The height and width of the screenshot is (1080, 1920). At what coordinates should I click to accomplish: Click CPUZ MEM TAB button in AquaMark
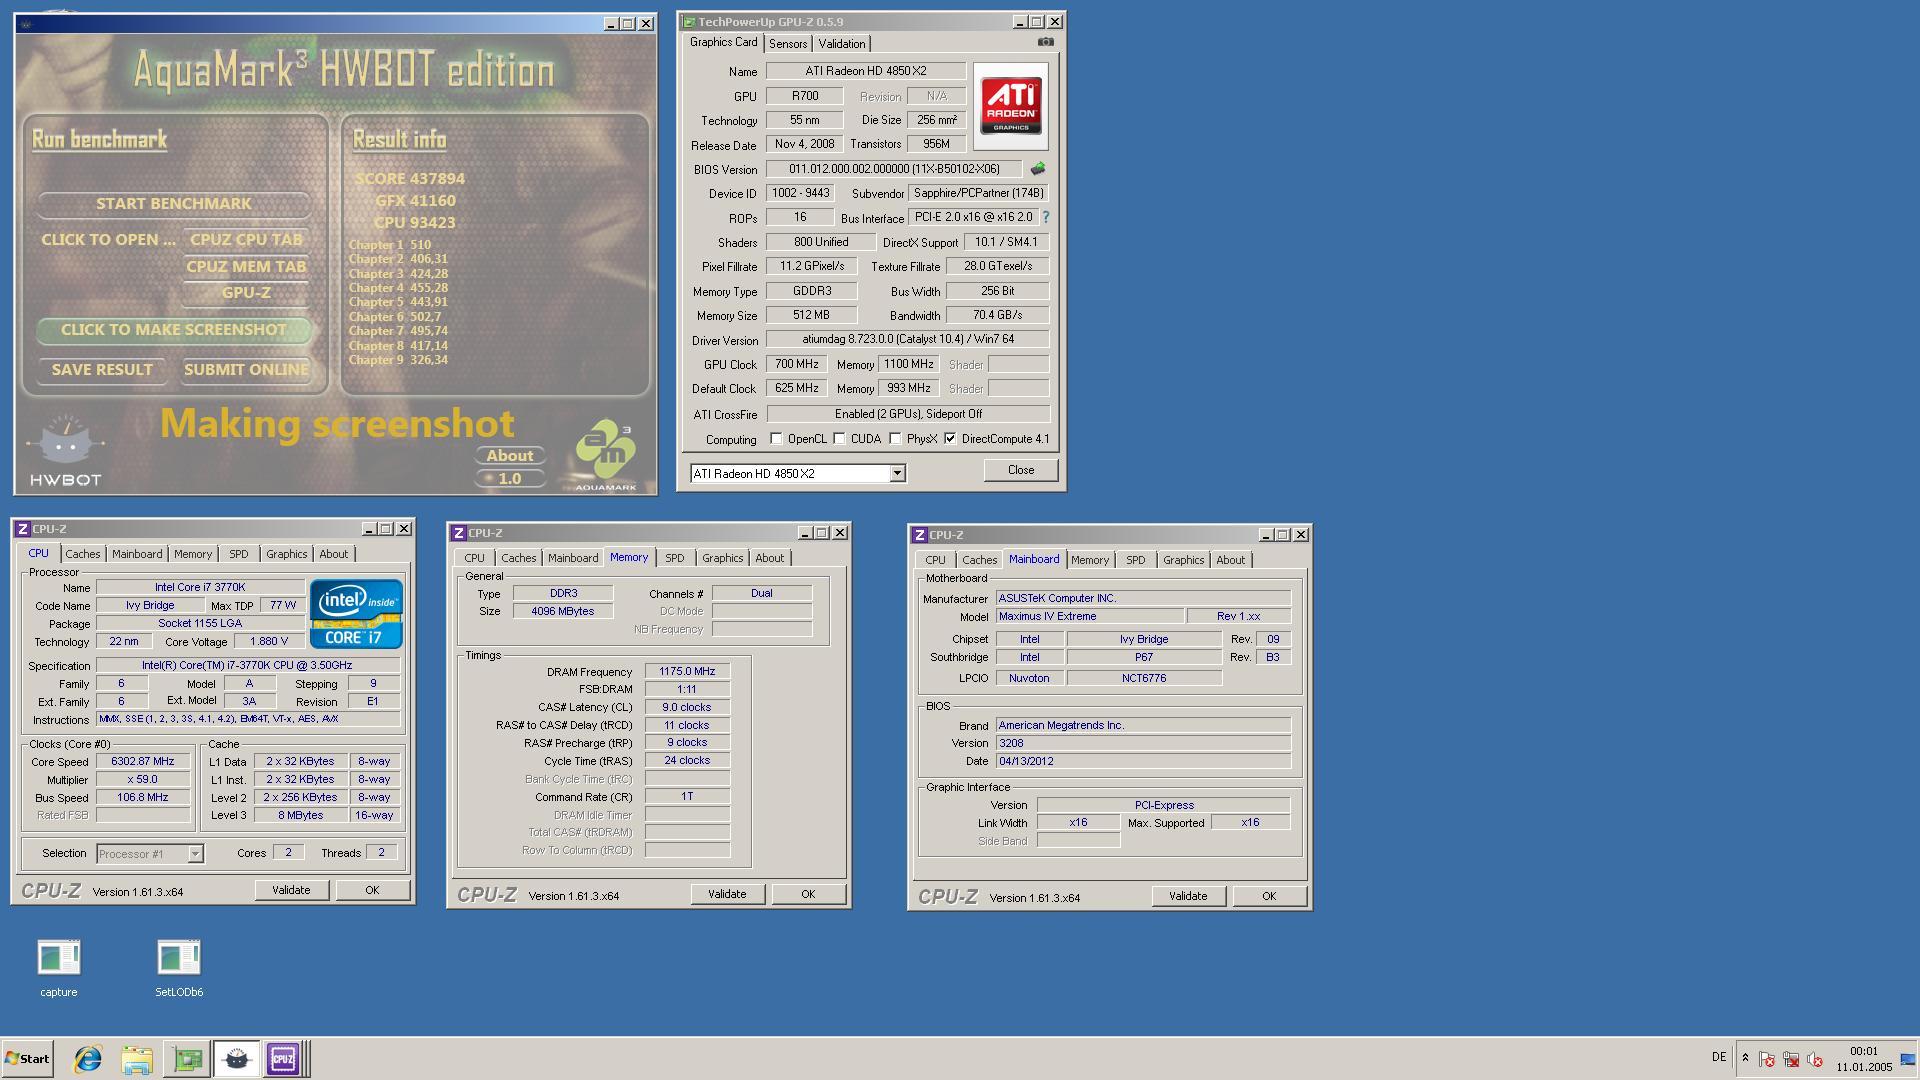246,267
